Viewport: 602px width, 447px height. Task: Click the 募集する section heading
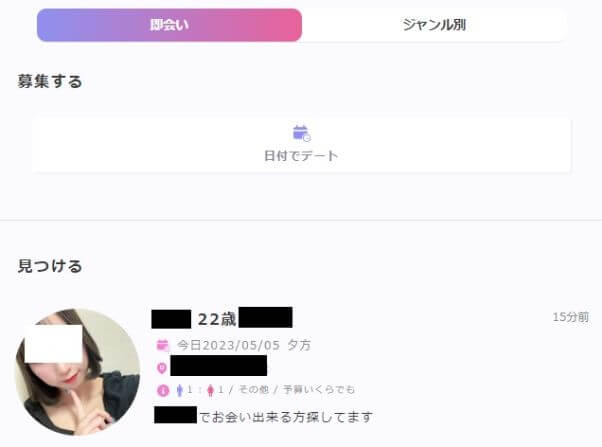click(x=50, y=81)
